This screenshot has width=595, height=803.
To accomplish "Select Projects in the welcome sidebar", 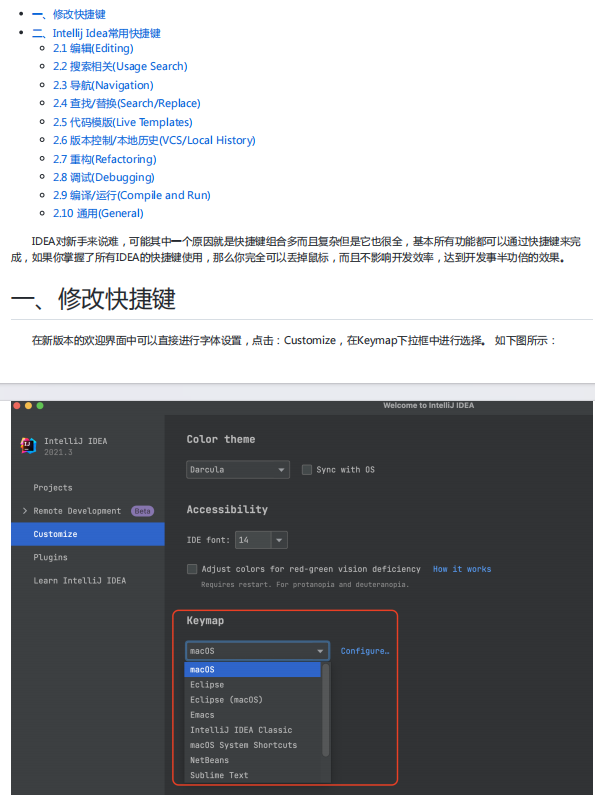I will click(53, 488).
